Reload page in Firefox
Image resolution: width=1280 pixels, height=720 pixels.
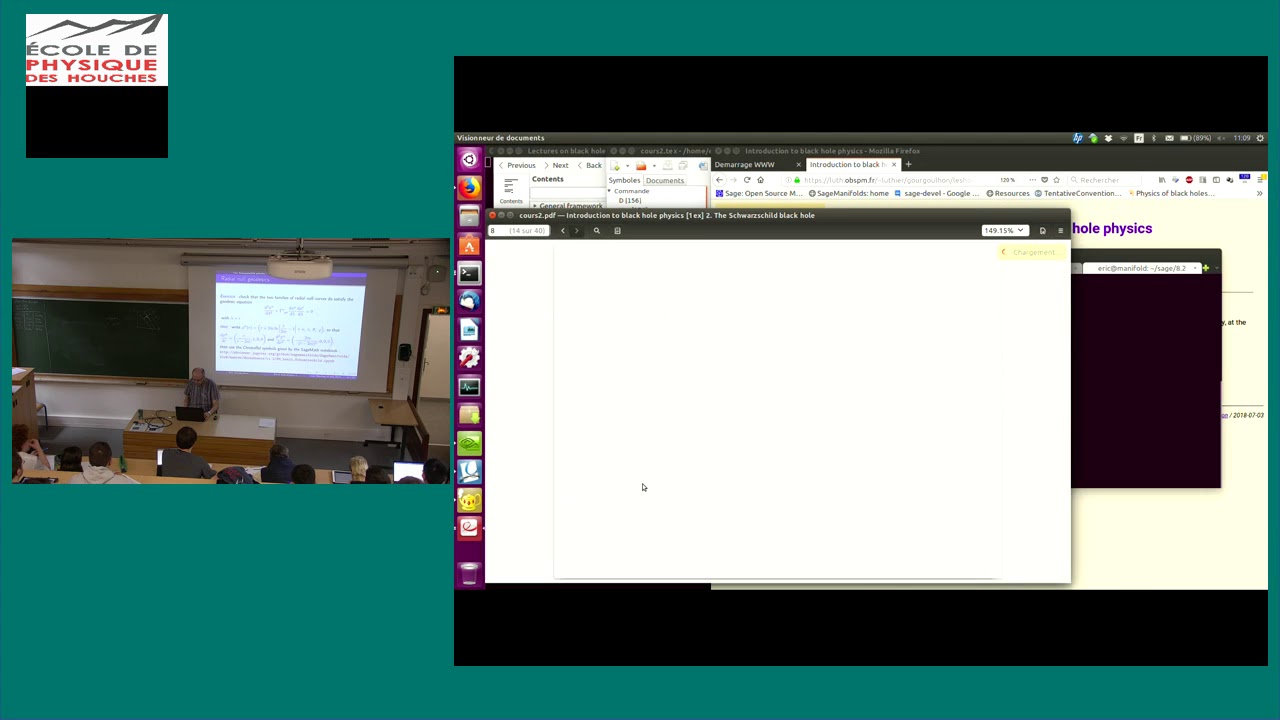point(746,180)
